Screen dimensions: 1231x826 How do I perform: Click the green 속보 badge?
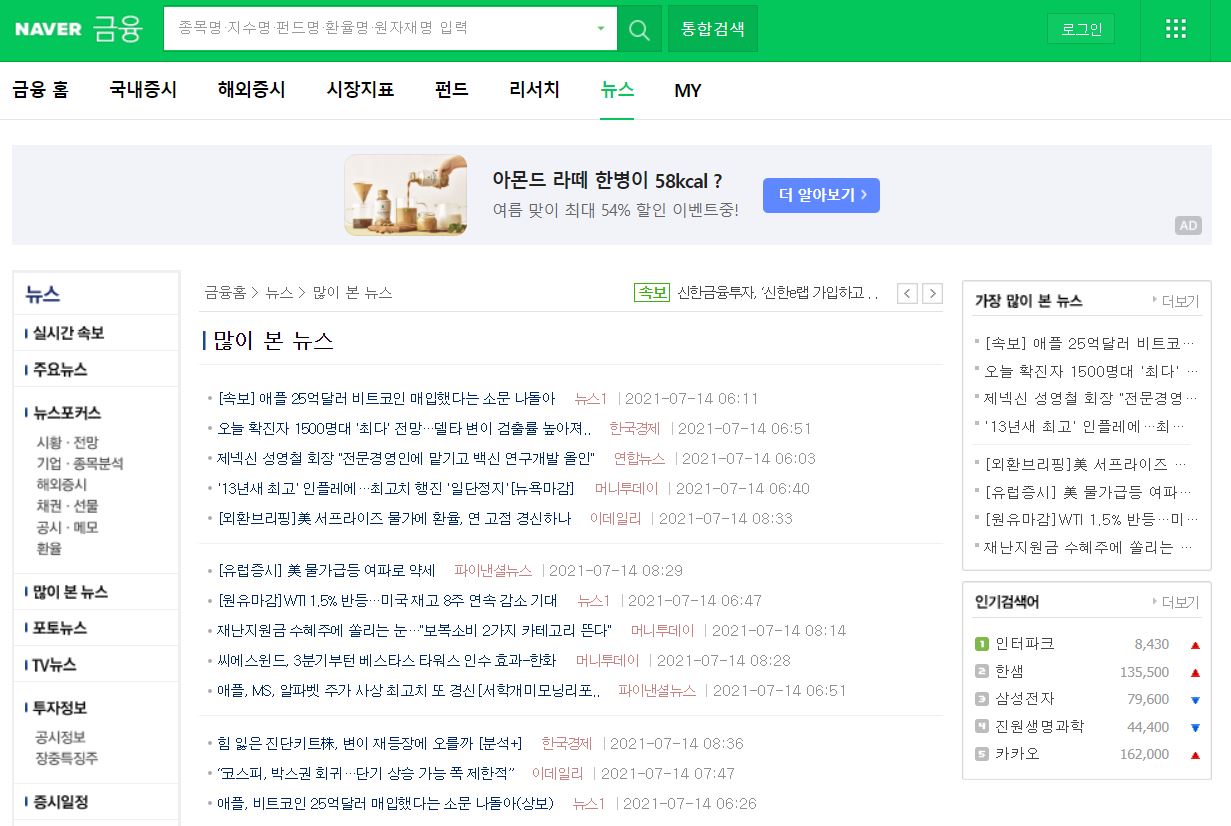[x=652, y=293]
